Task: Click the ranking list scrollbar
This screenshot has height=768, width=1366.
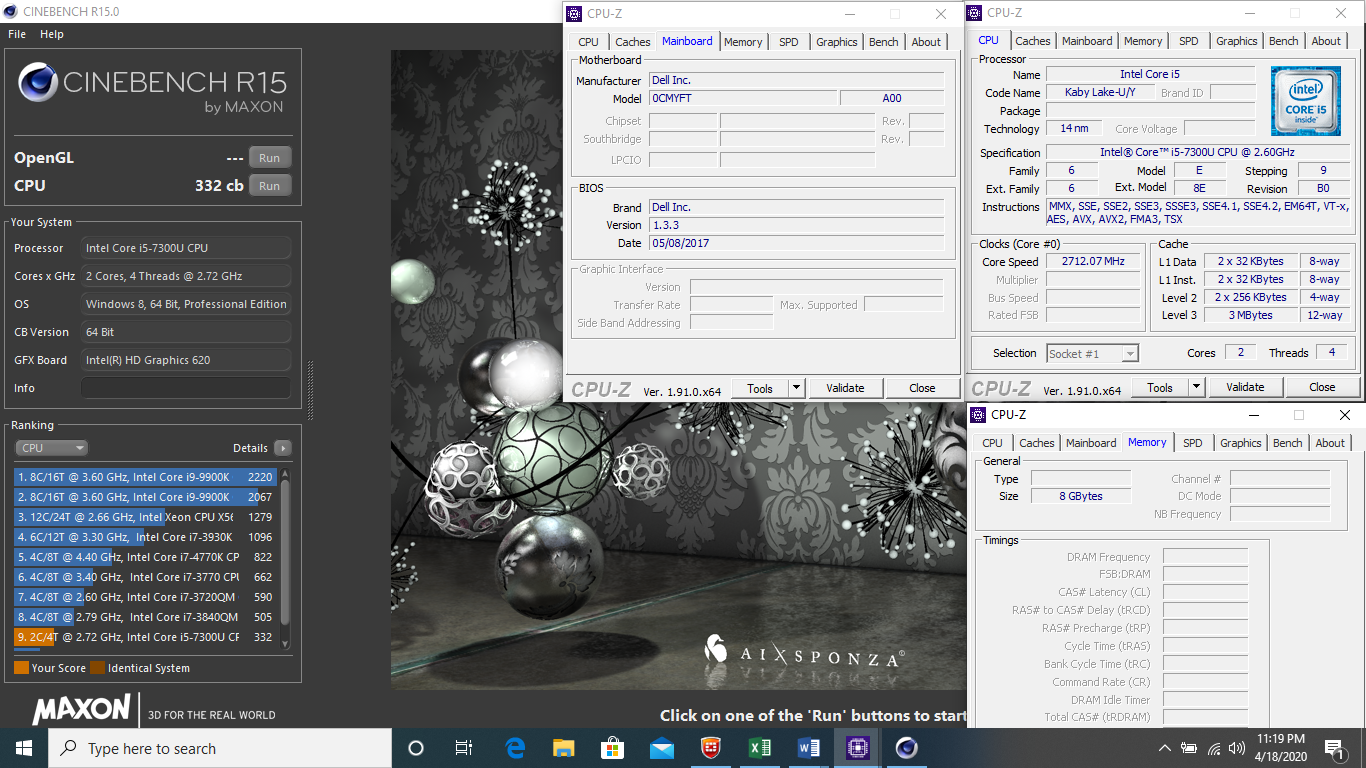Action: (x=285, y=550)
